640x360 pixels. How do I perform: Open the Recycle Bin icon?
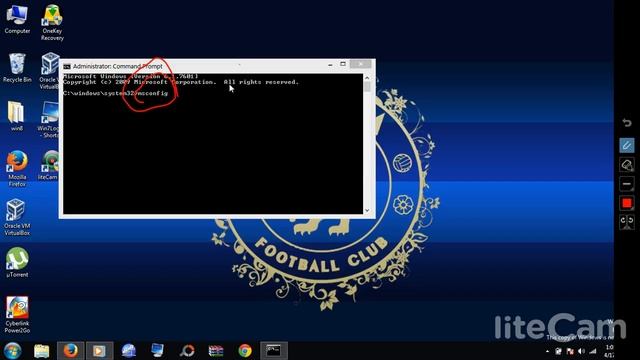[x=17, y=68]
